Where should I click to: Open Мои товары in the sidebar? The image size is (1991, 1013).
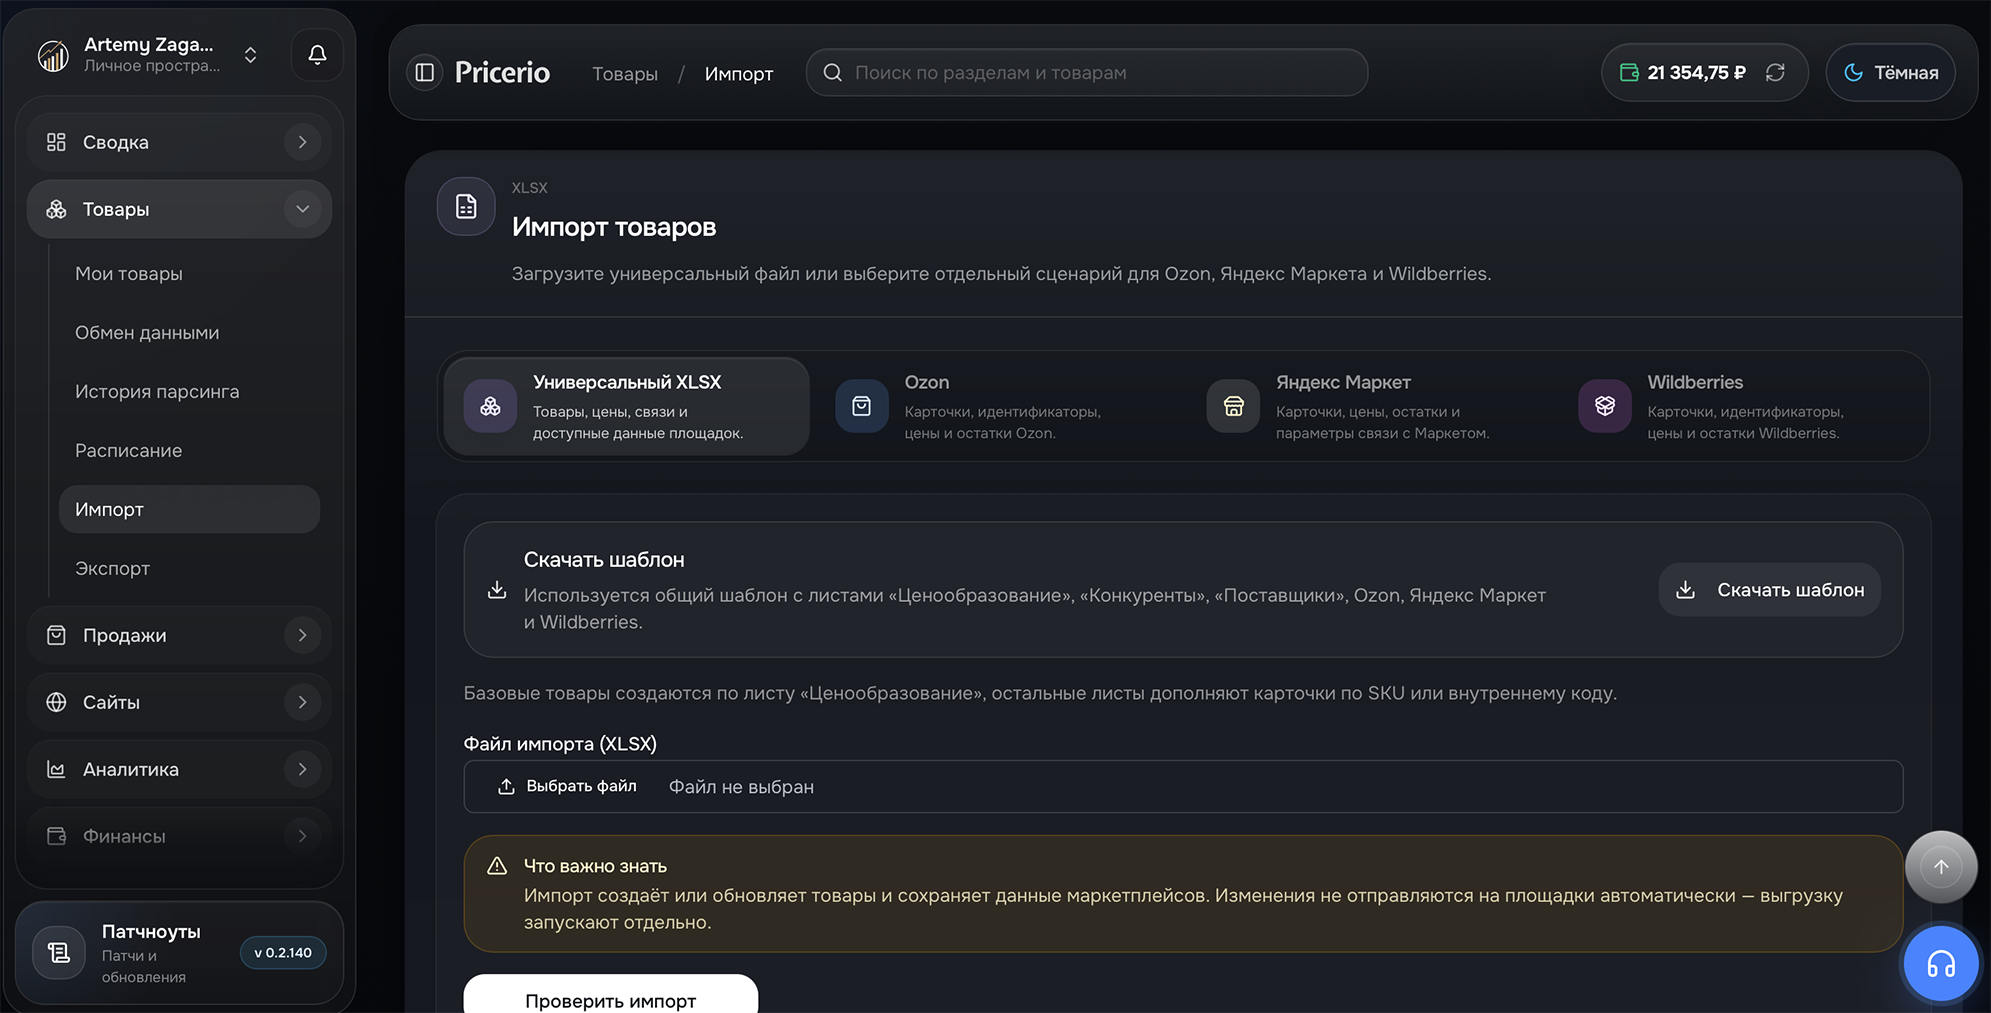(189, 274)
